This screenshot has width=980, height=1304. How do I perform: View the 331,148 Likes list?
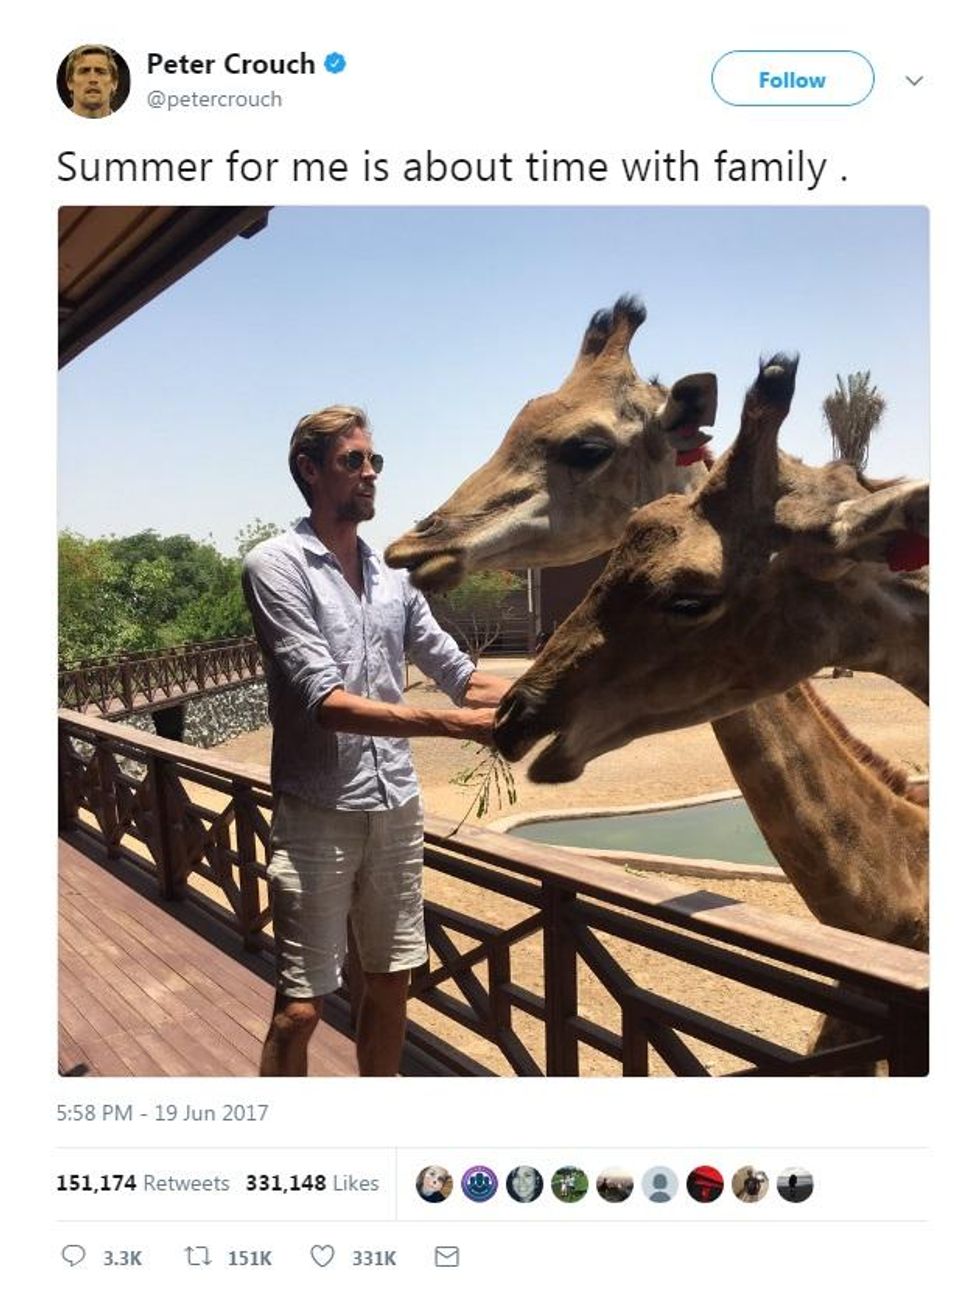click(312, 1183)
